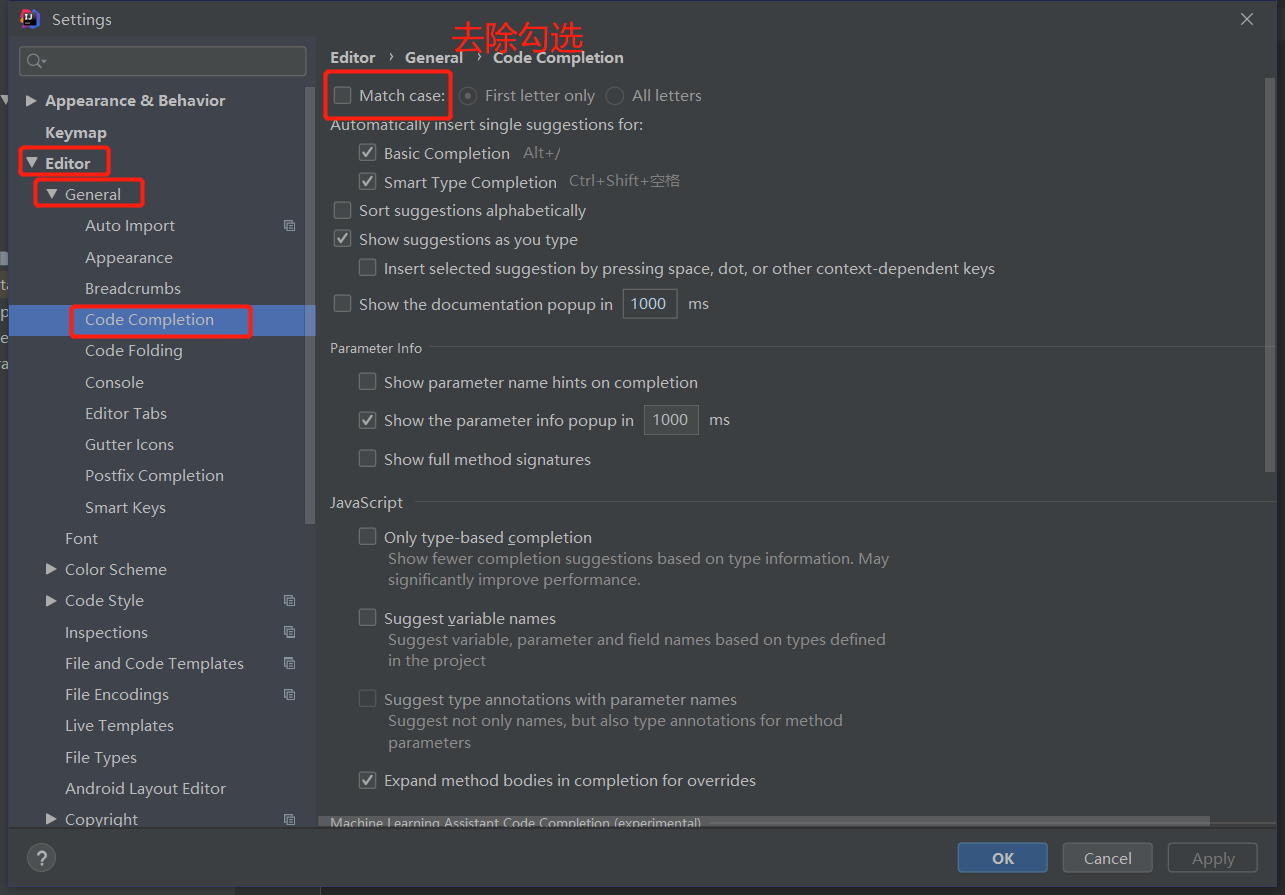
Task: Focus the settings search field
Action: tap(163, 61)
